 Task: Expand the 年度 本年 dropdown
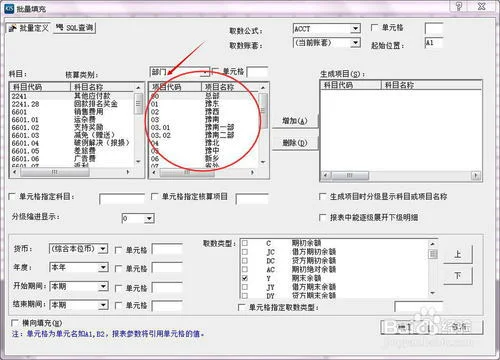tap(103, 267)
